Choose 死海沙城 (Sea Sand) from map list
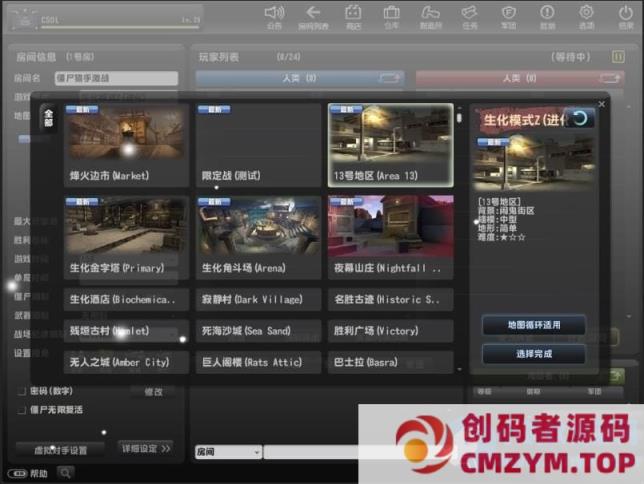The width and height of the screenshot is (644, 484). coord(258,331)
